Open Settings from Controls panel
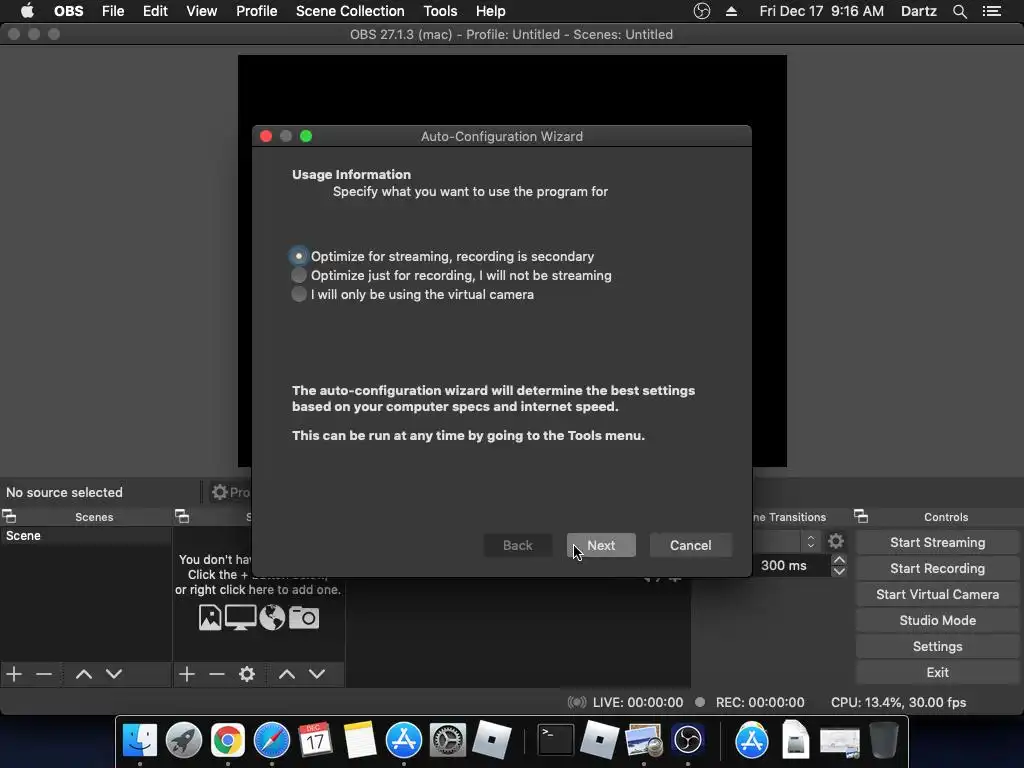This screenshot has height=768, width=1024. (937, 647)
